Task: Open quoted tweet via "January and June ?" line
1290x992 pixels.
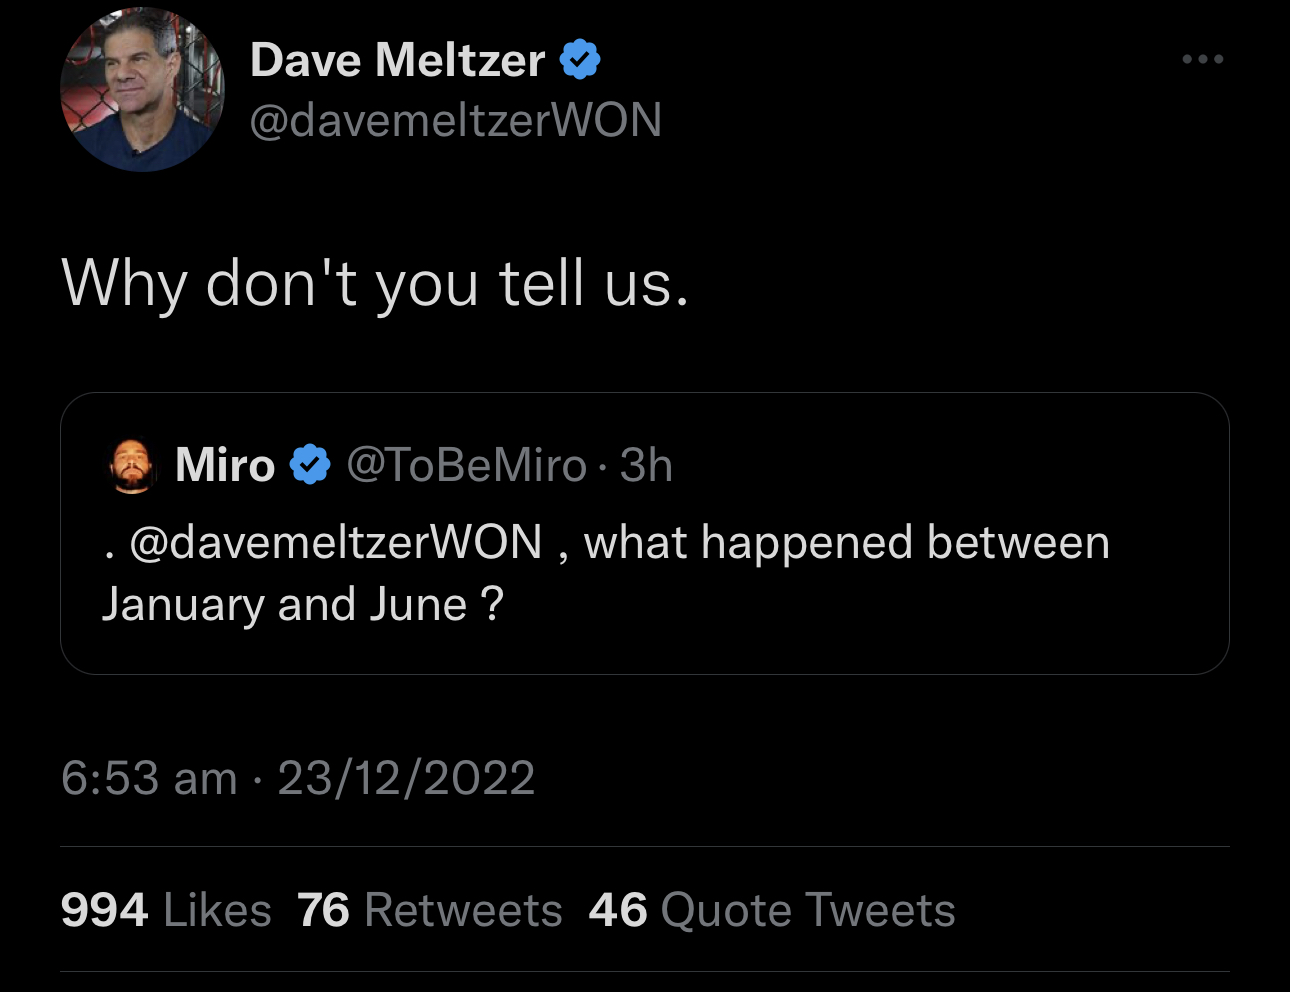Action: (302, 605)
